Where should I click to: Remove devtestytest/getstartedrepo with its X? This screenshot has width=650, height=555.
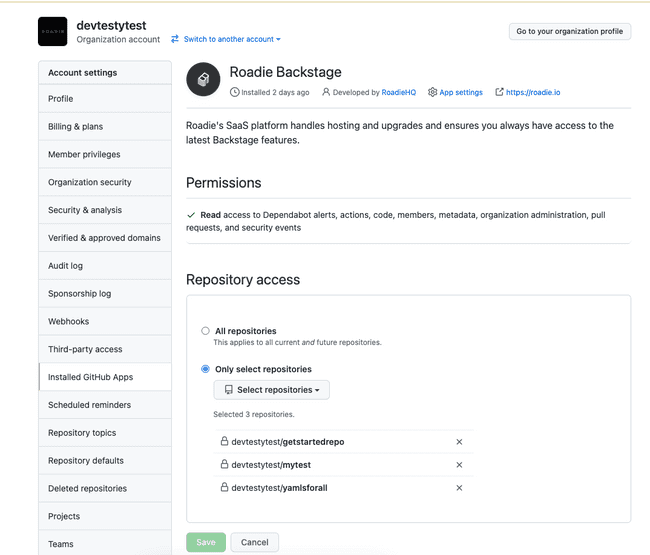(x=459, y=442)
